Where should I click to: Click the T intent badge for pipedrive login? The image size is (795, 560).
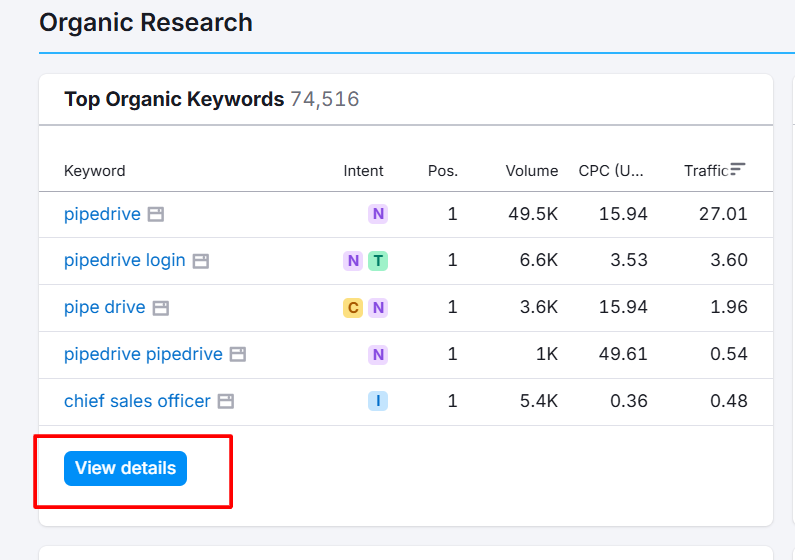click(378, 261)
